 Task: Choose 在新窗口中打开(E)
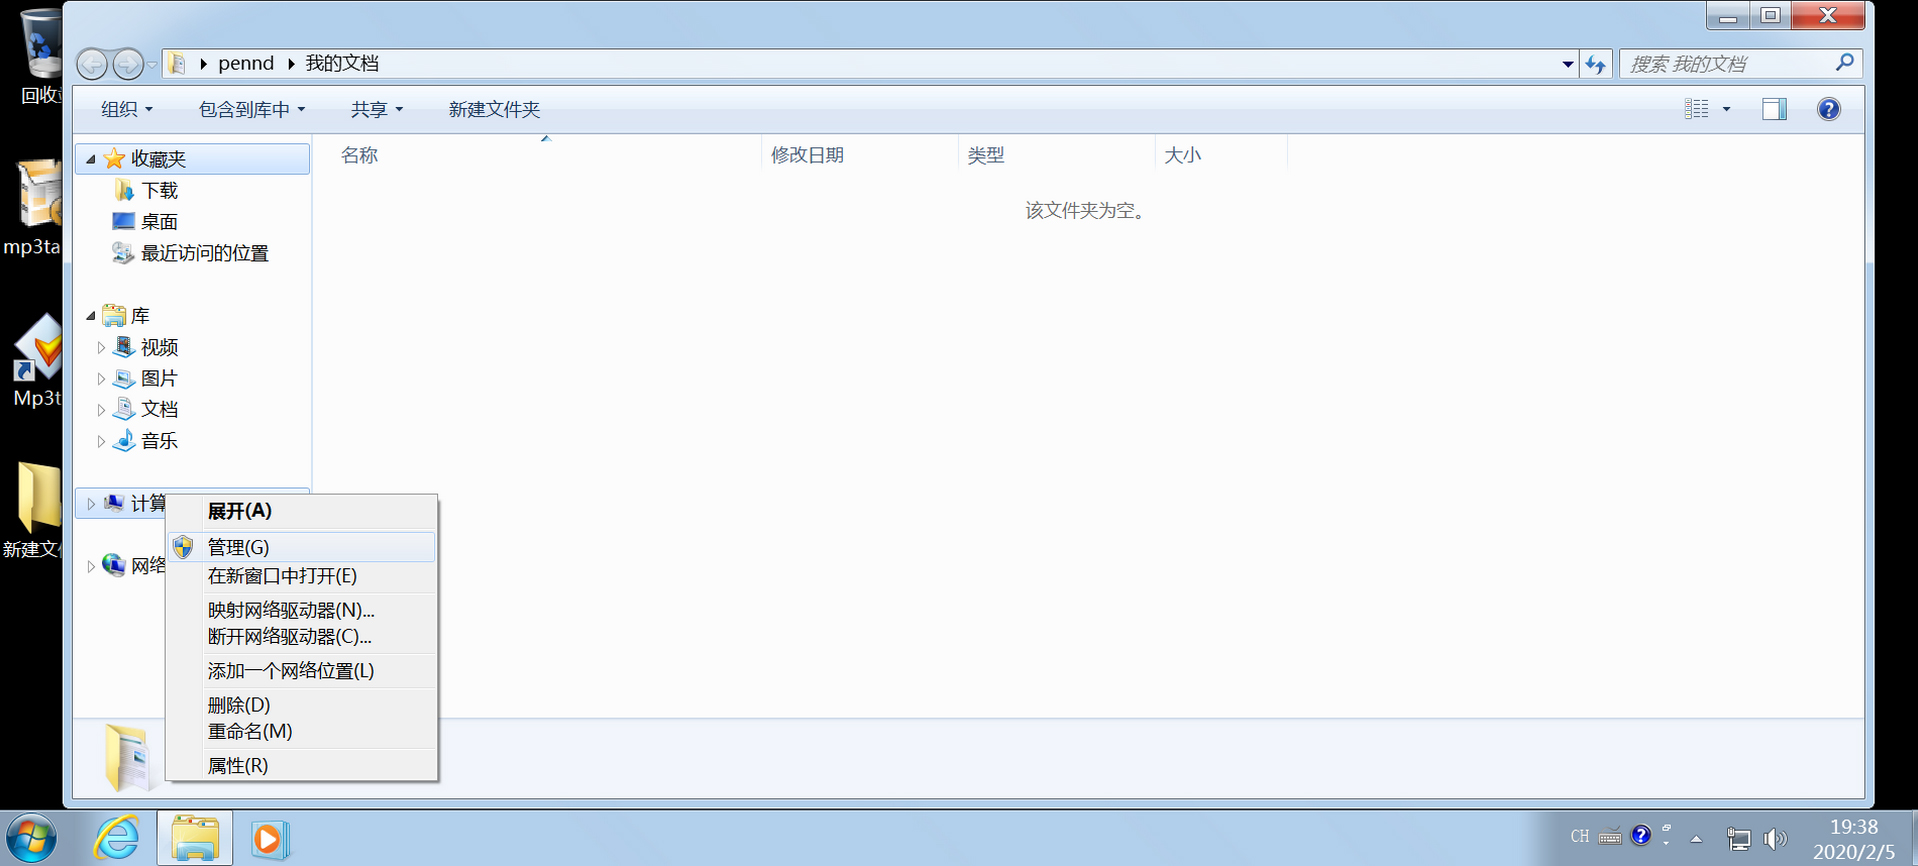302,576
